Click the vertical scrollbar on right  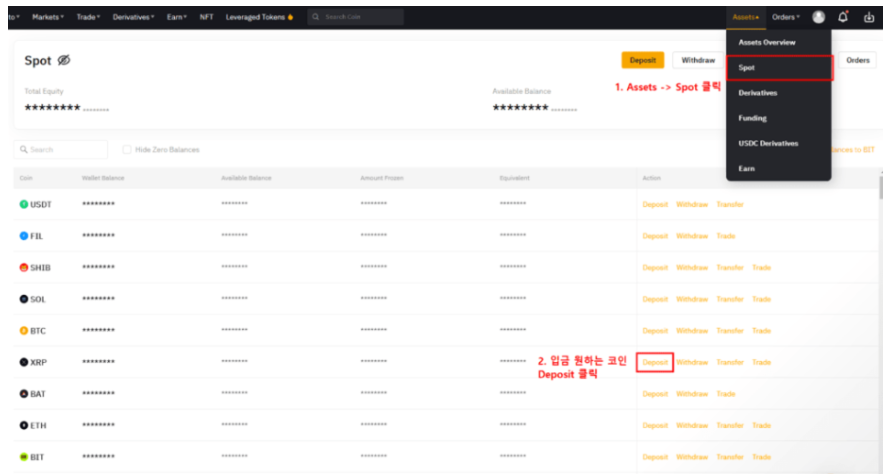880,187
